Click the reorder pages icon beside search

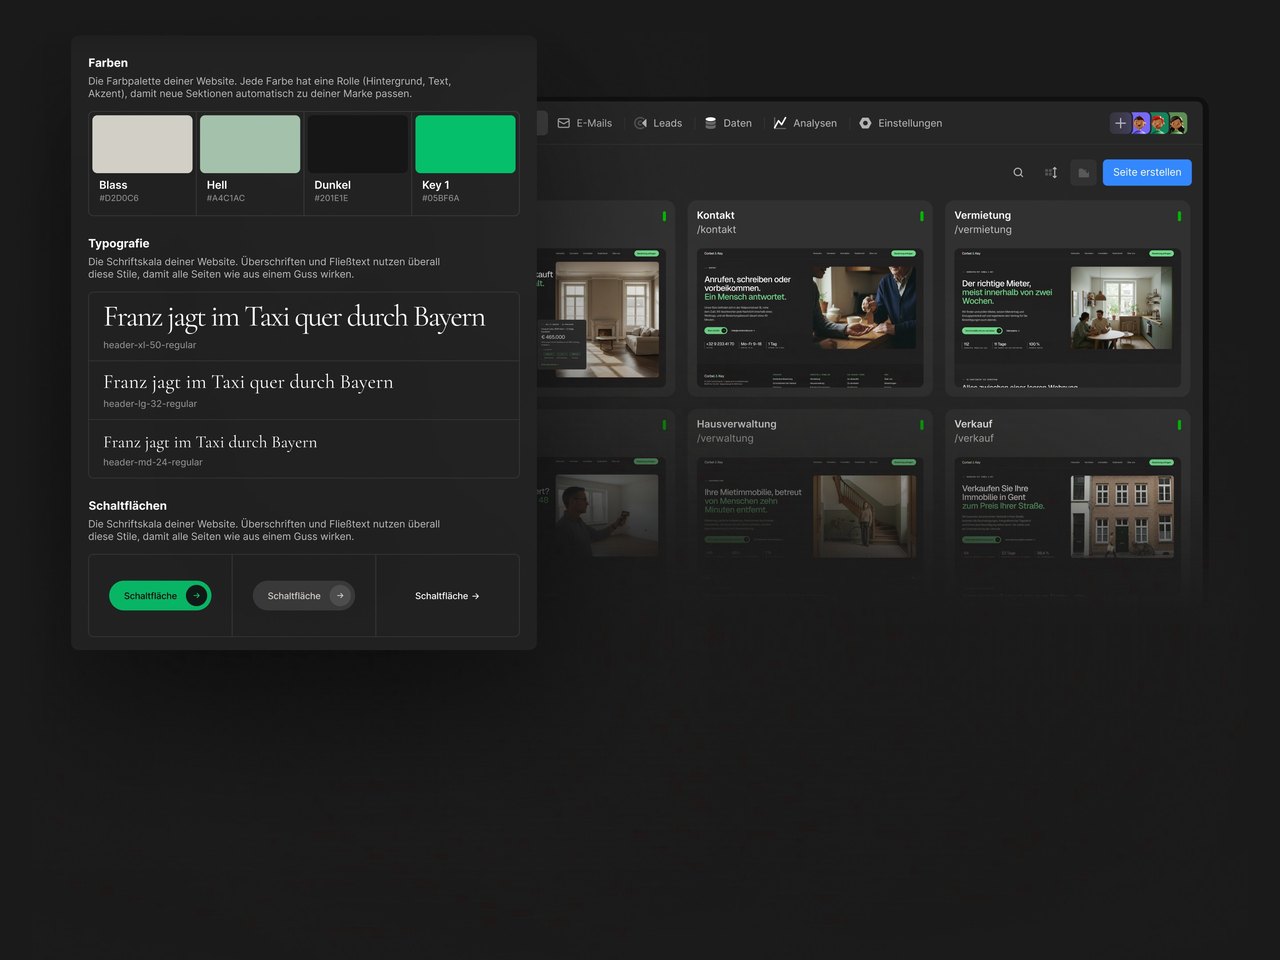tap(1051, 173)
